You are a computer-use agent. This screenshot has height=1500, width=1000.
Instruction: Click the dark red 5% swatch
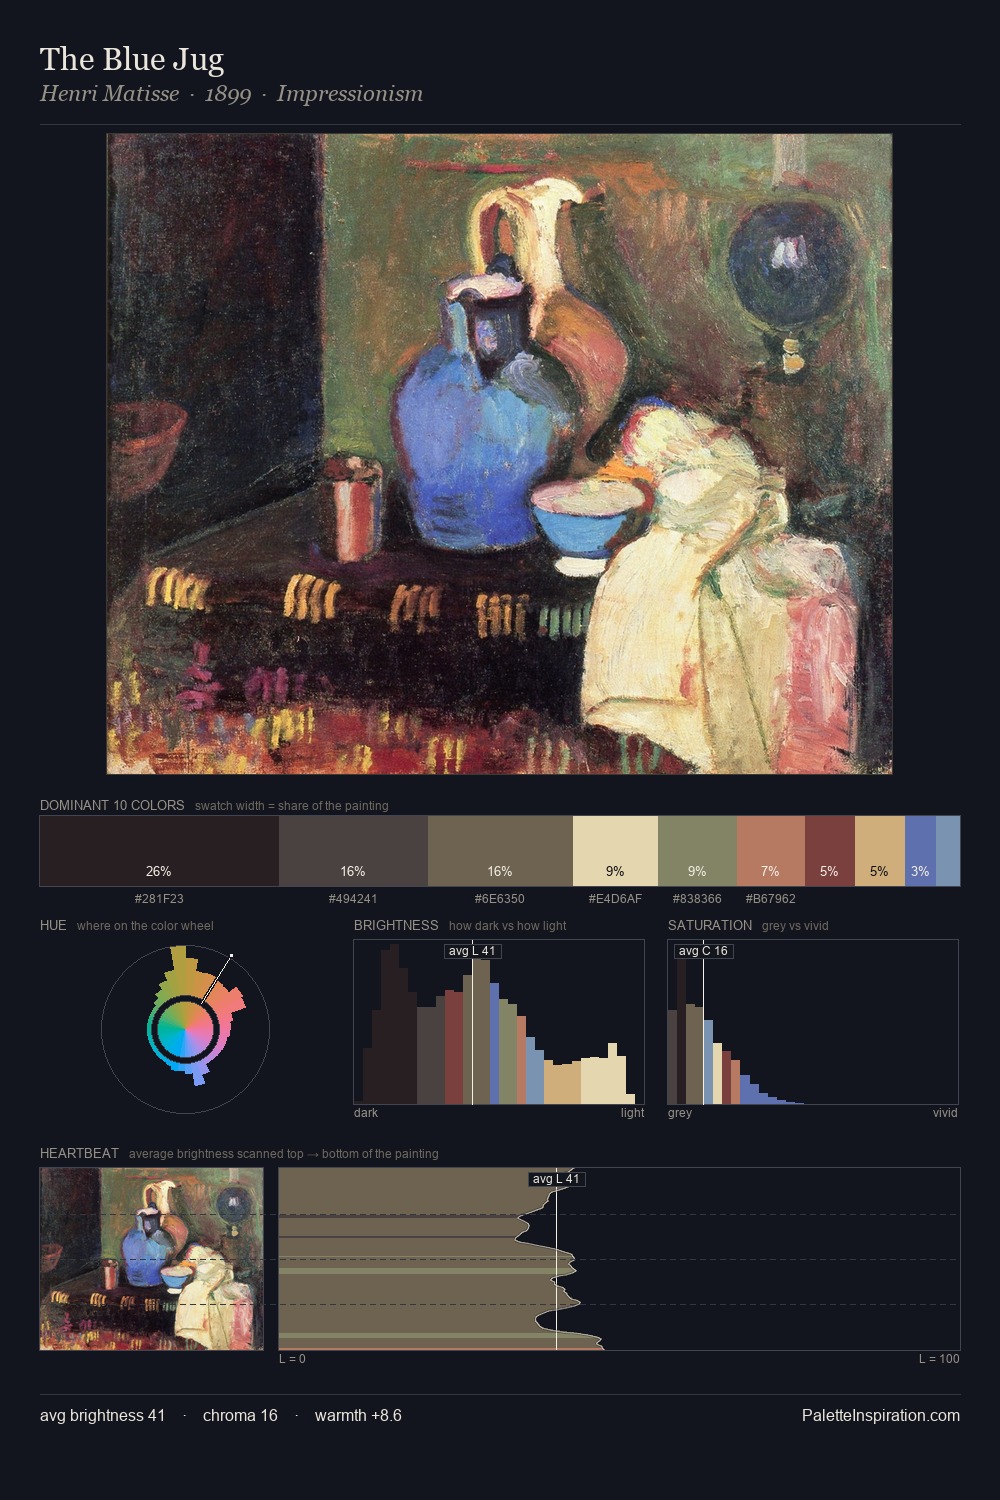[830, 851]
